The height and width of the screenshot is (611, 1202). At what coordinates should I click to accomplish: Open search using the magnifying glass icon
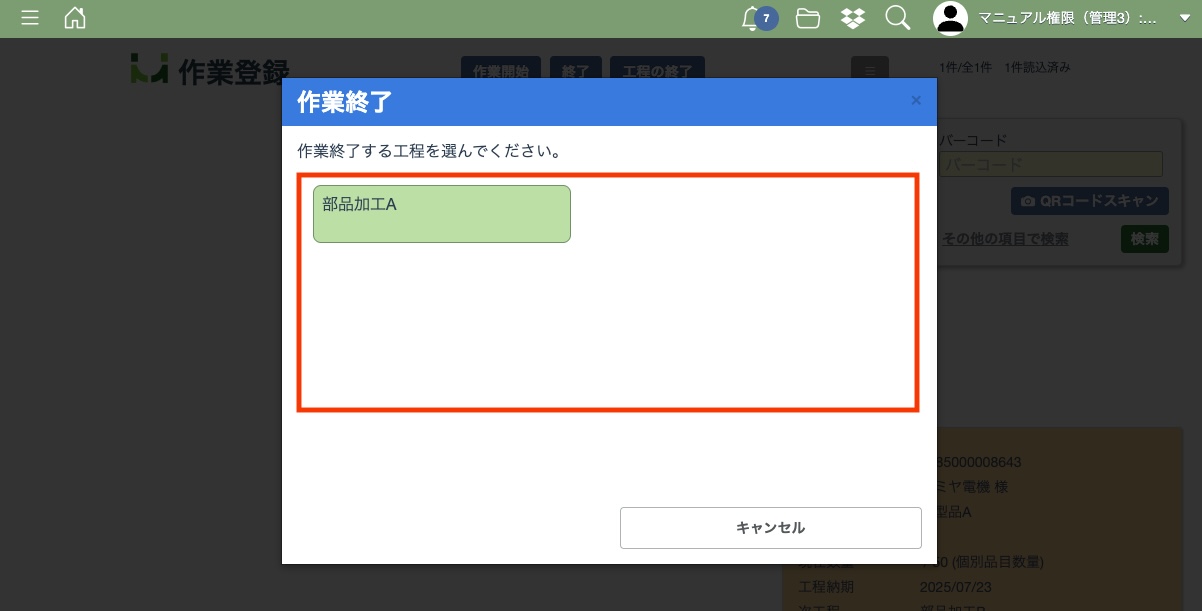point(898,18)
